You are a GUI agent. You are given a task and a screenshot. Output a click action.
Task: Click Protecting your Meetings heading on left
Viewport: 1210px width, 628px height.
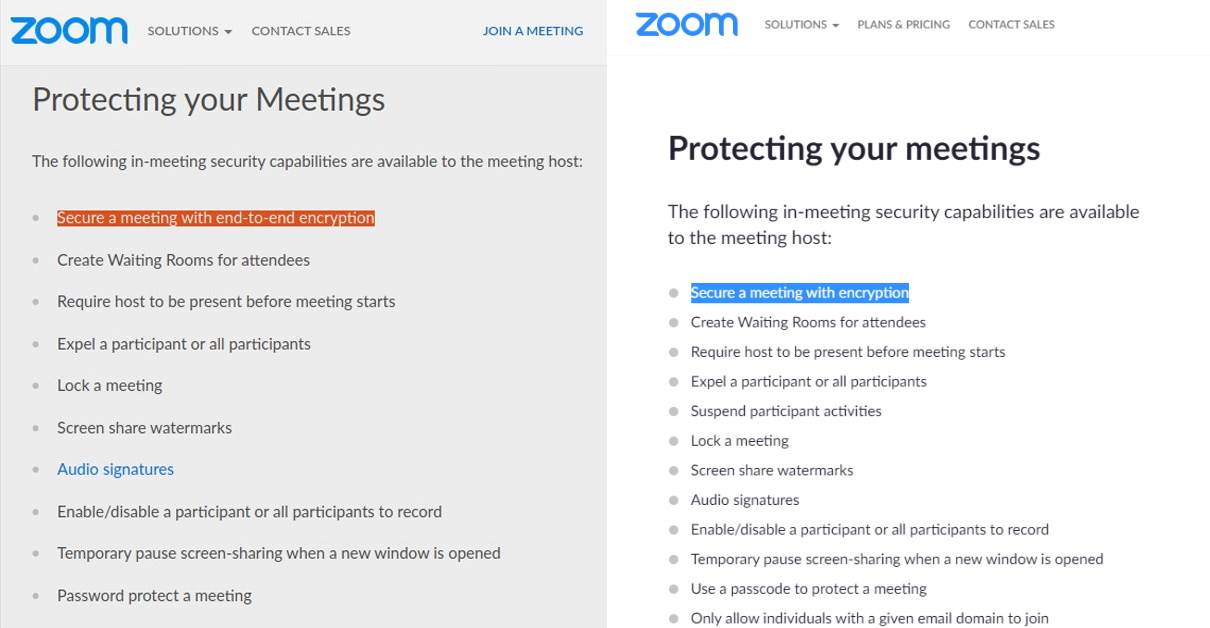point(208,100)
